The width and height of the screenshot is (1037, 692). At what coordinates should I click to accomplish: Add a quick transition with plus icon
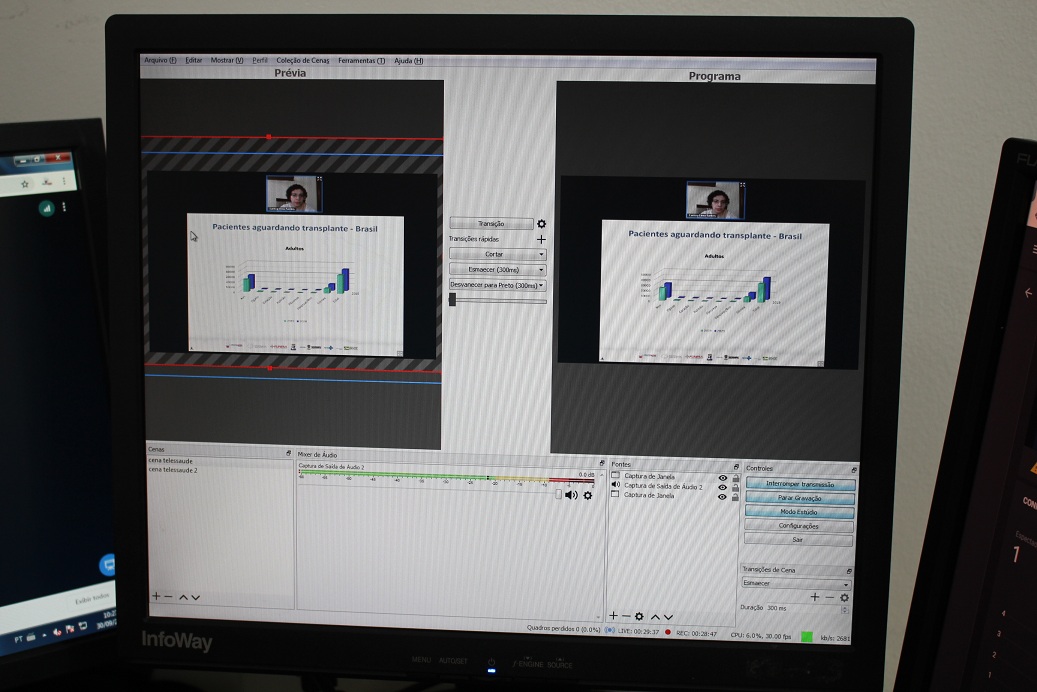pyautogui.click(x=542, y=240)
